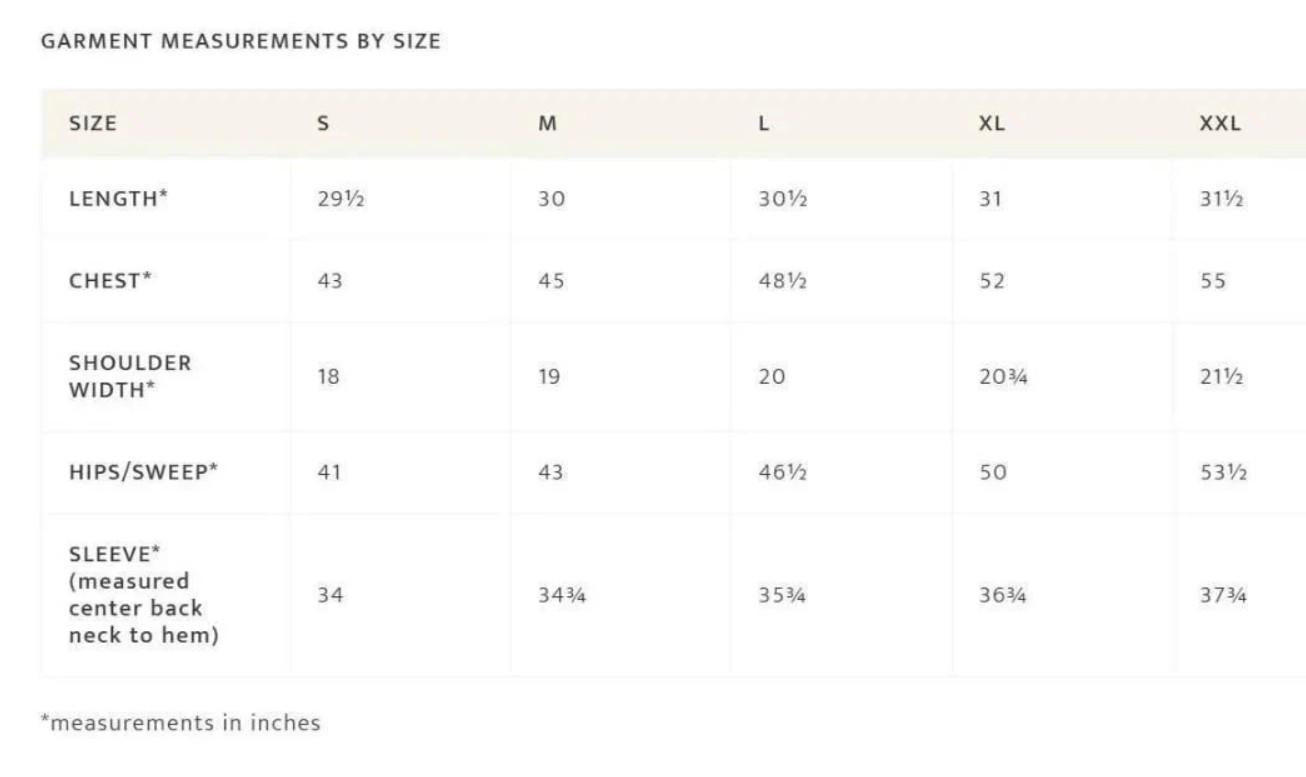
Task: Click the HIPS/SWEEP row label
Action: click(x=143, y=472)
